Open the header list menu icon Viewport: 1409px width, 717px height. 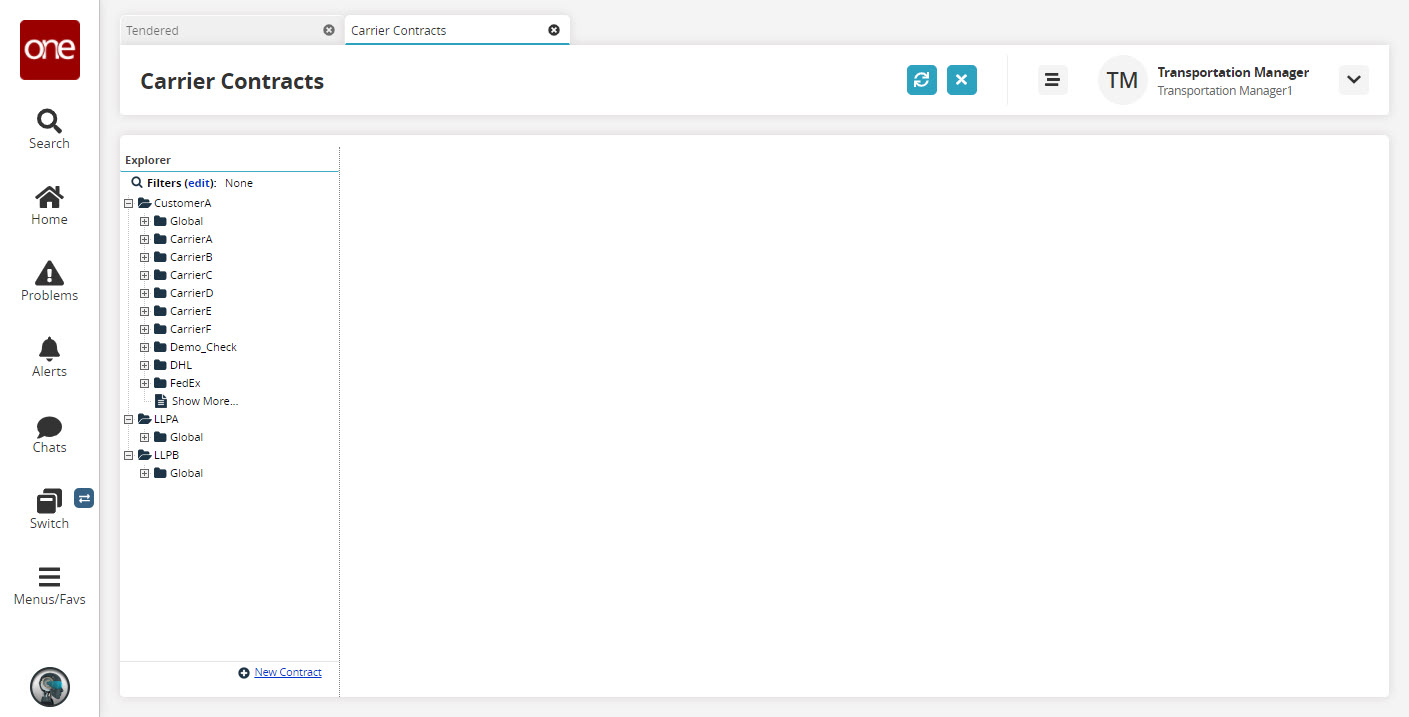tap(1051, 80)
